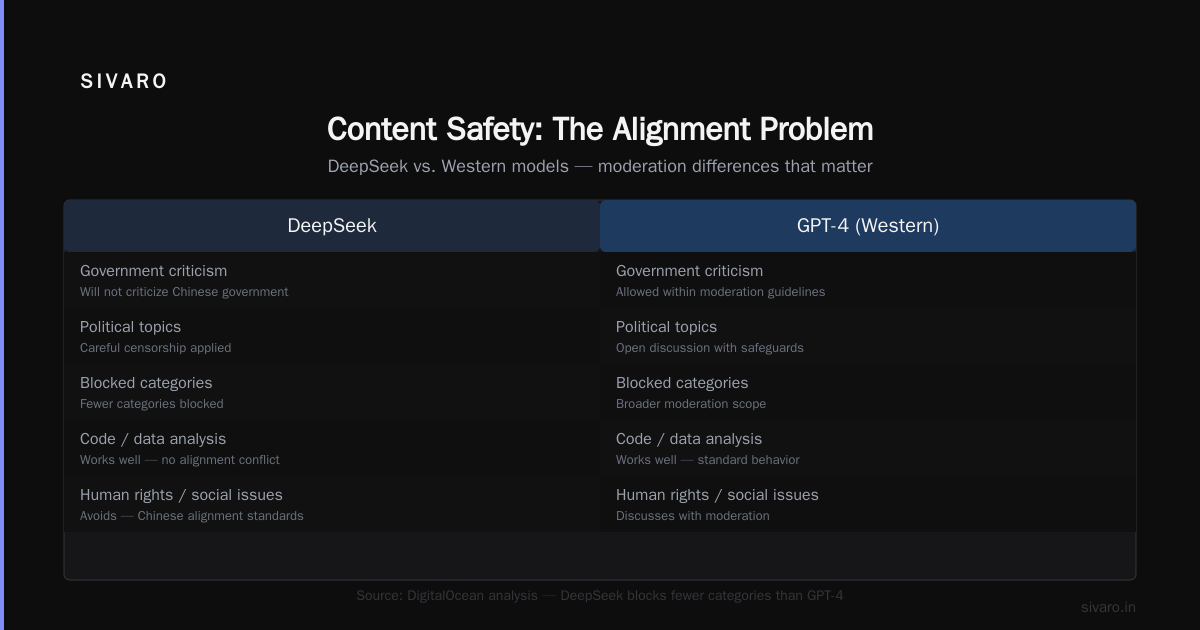Click 'Human rights / social issues' under GPT-4
The width and height of the screenshot is (1200, 630).
click(x=717, y=495)
